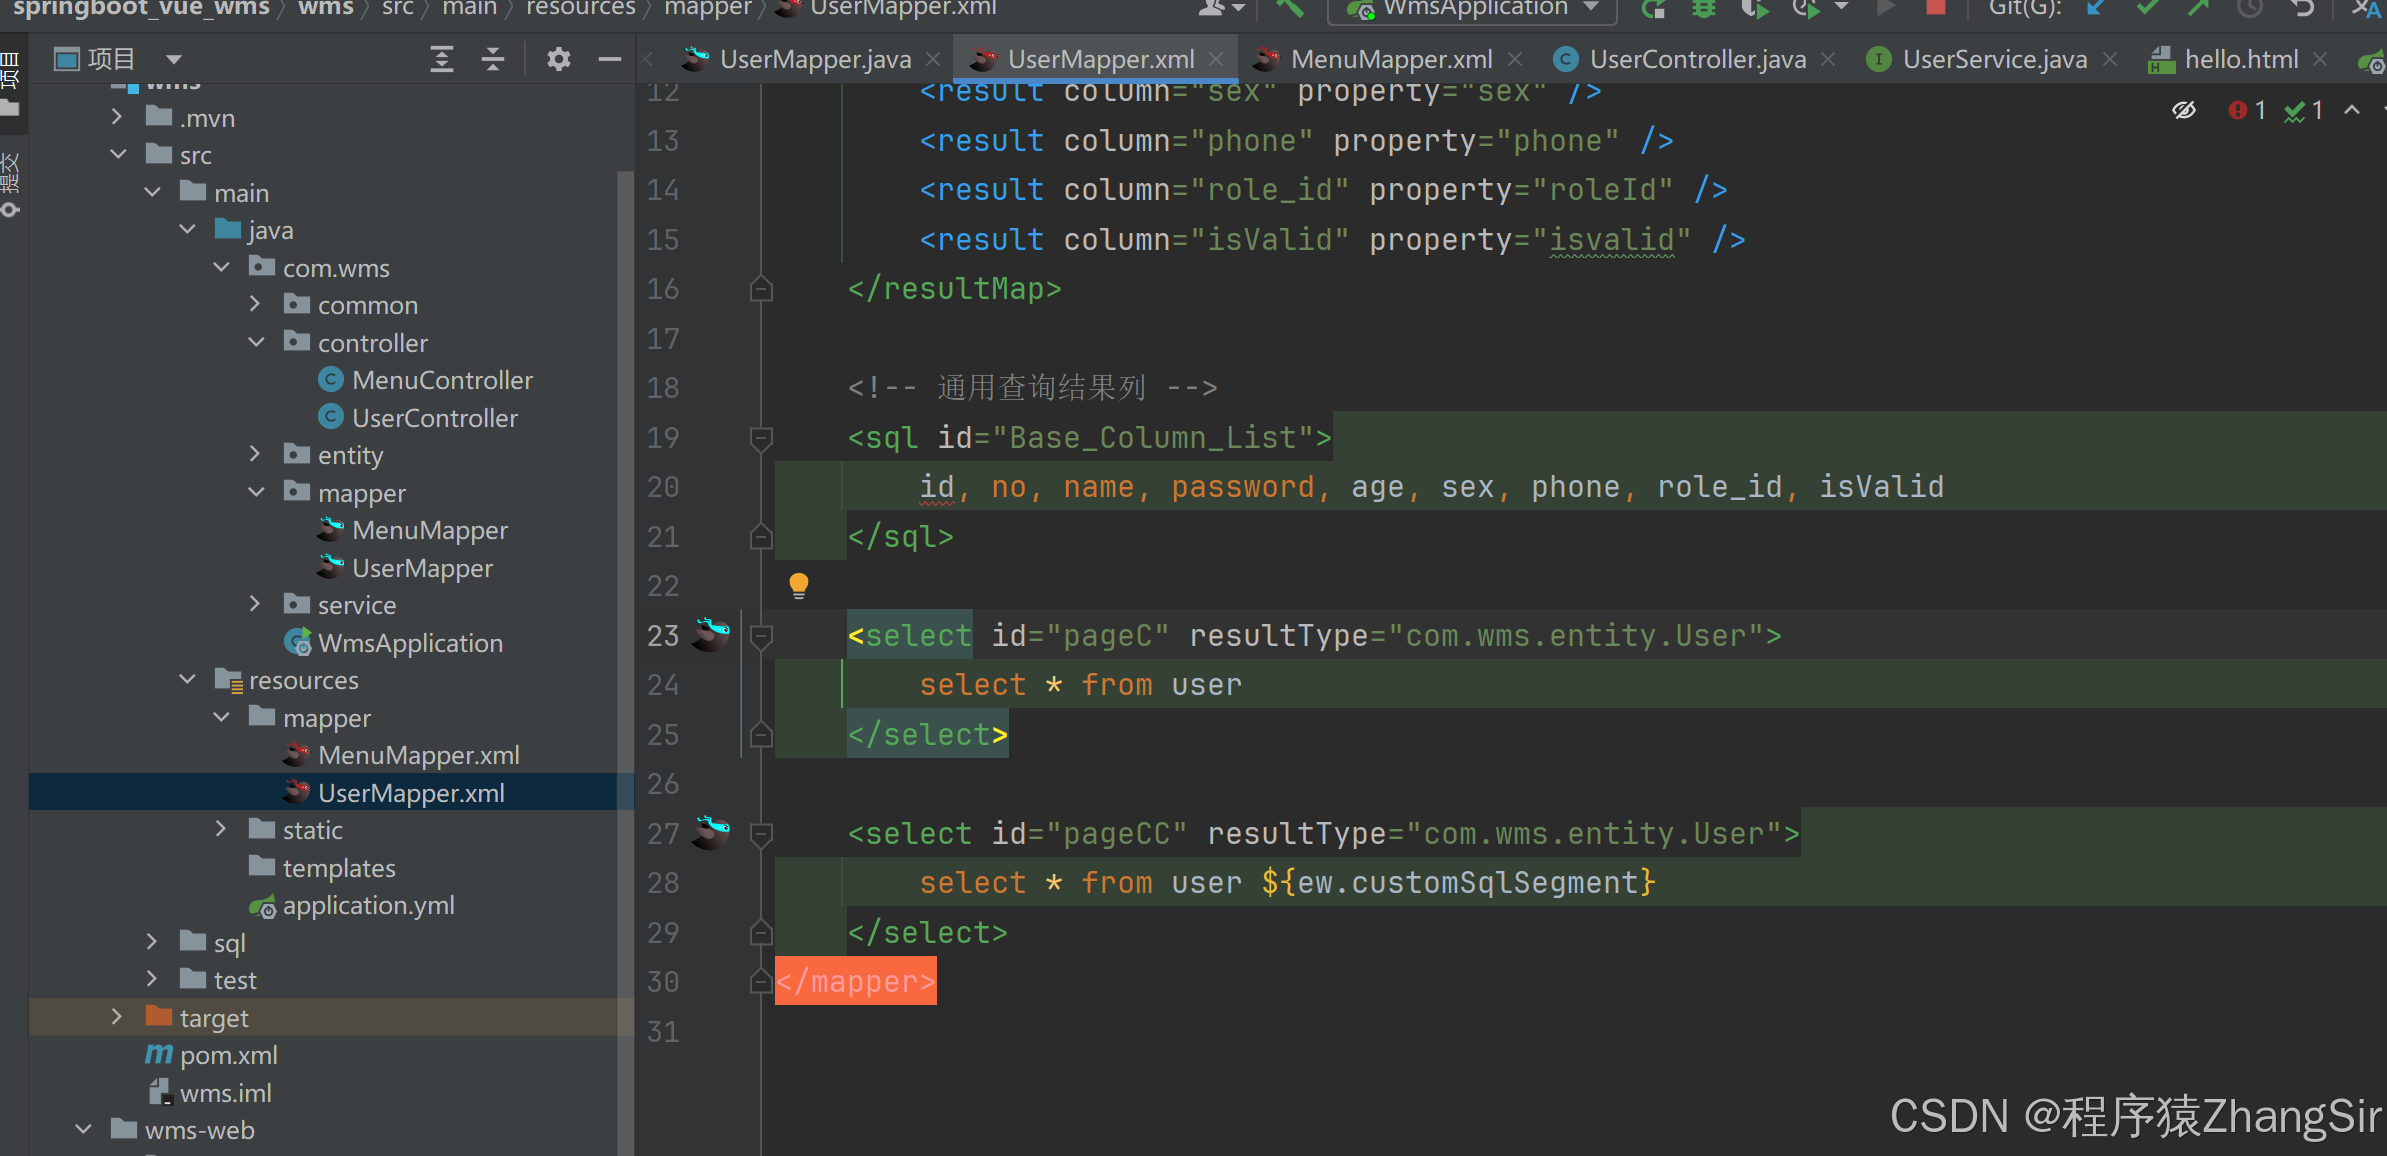Open project panel settings gear
The image size is (2387, 1156).
(558, 59)
